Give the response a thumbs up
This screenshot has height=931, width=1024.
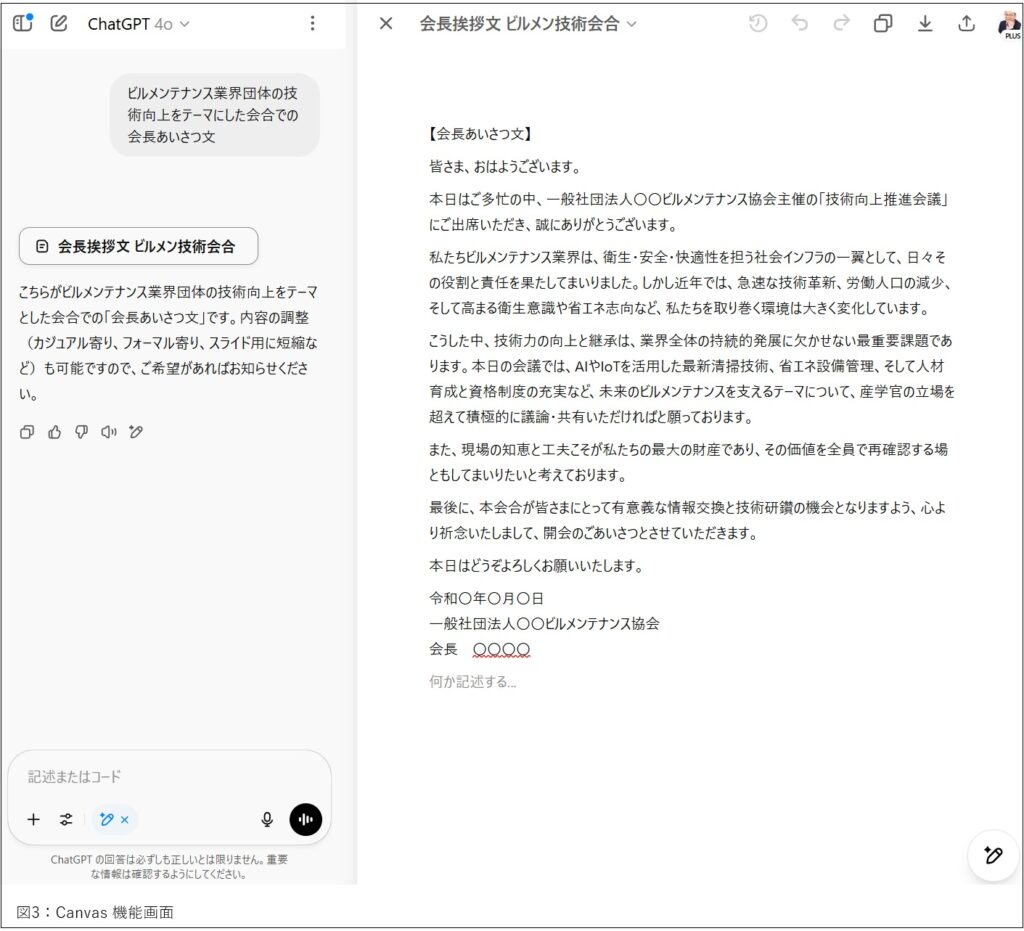pyautogui.click(x=55, y=431)
